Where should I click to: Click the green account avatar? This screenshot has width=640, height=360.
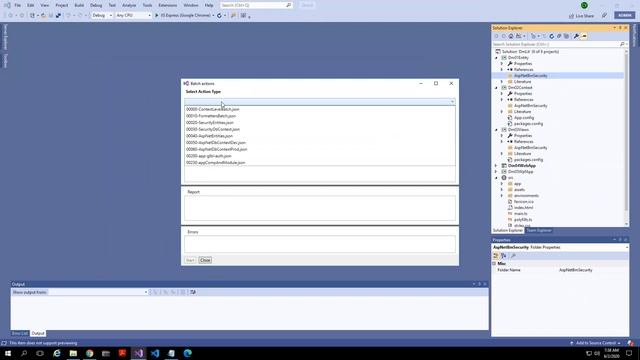(584, 5)
